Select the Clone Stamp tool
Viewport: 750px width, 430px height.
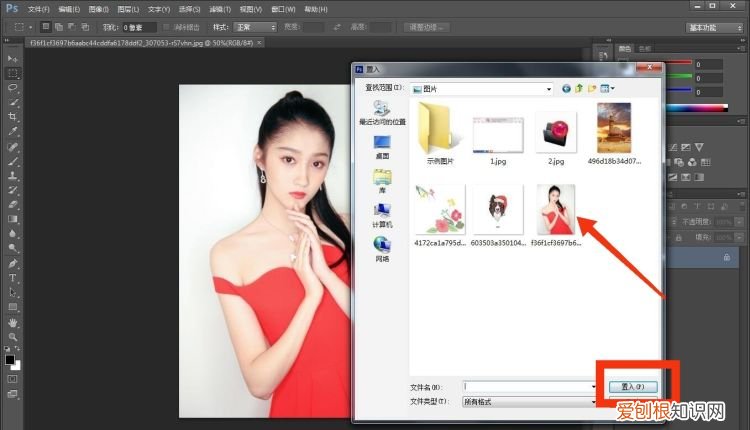click(x=12, y=176)
